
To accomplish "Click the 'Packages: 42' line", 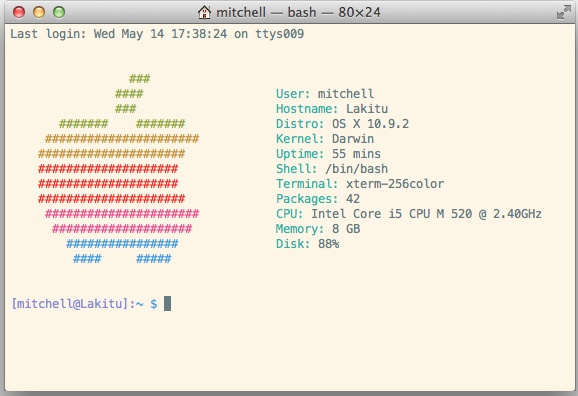I will [318, 199].
